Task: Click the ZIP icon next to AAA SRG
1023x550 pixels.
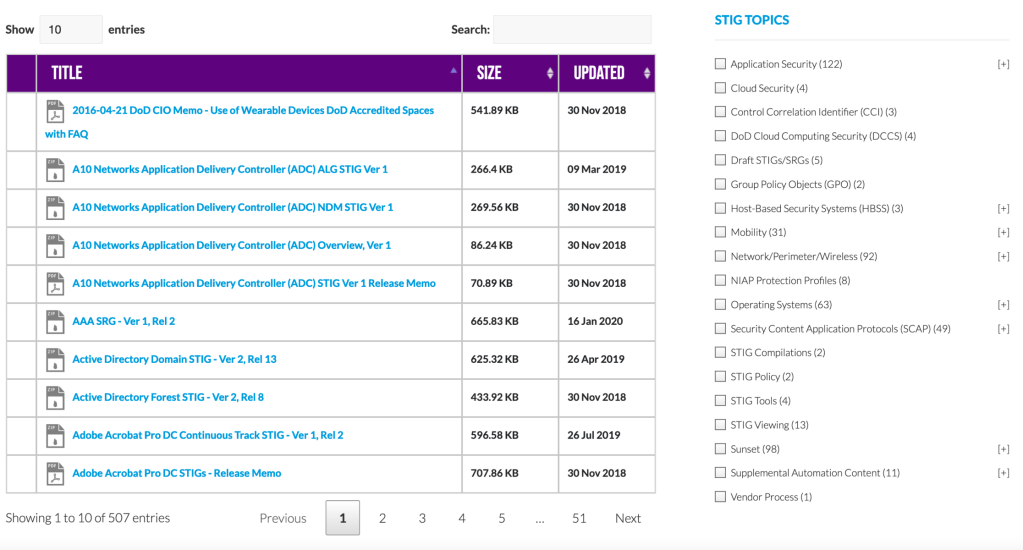Action: [55, 322]
